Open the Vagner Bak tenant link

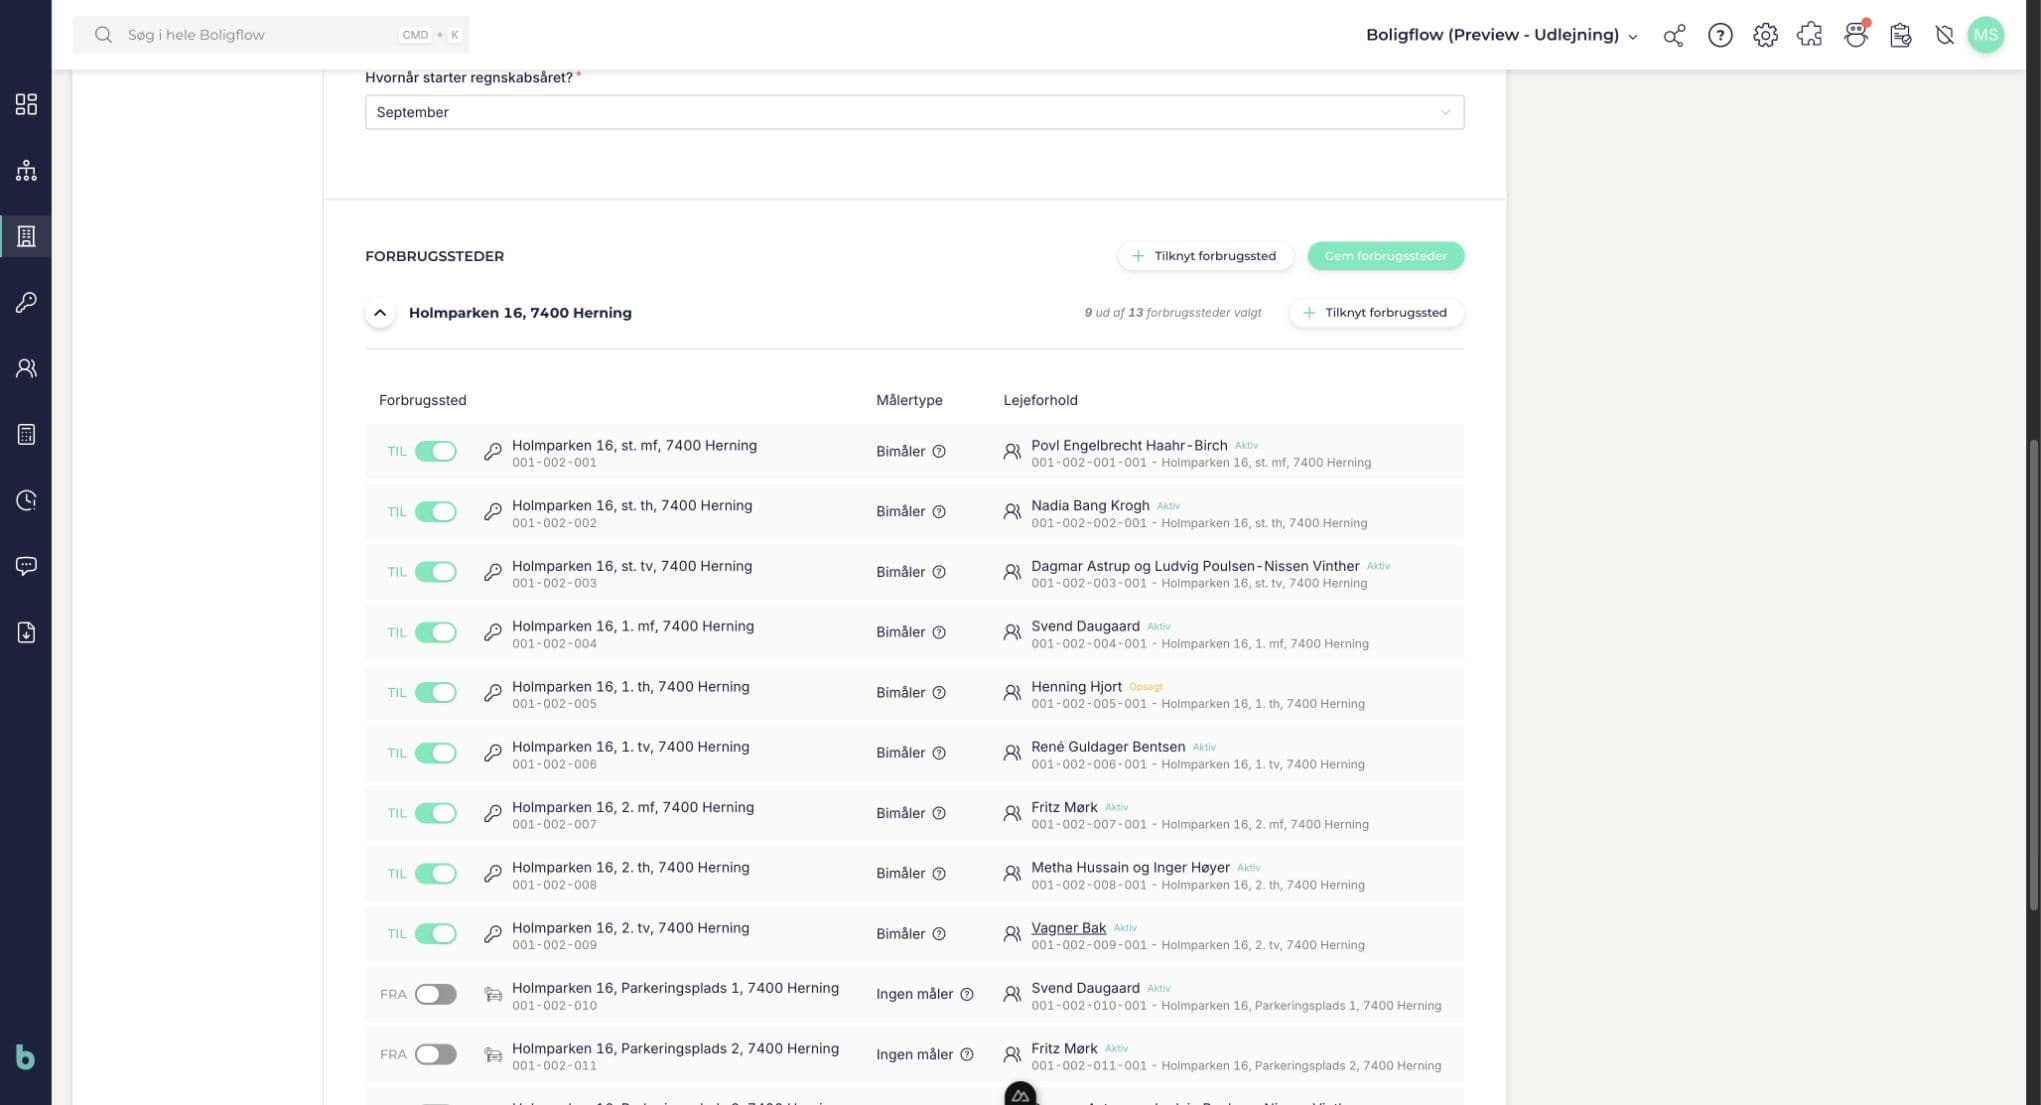point(1068,927)
